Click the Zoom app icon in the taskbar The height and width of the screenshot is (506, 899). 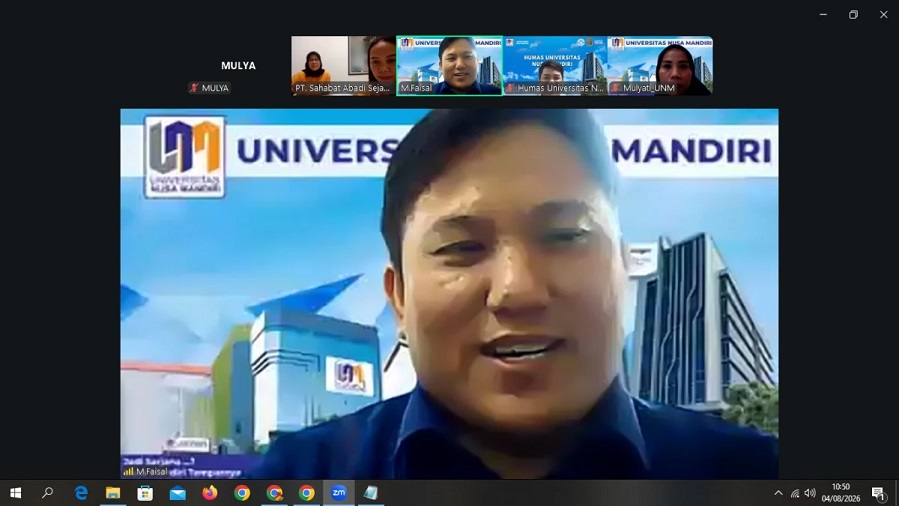click(339, 493)
